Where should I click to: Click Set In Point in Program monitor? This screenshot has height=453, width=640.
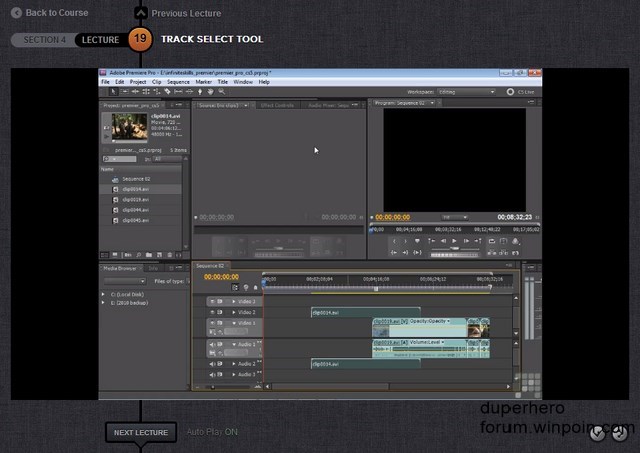[x=394, y=241]
